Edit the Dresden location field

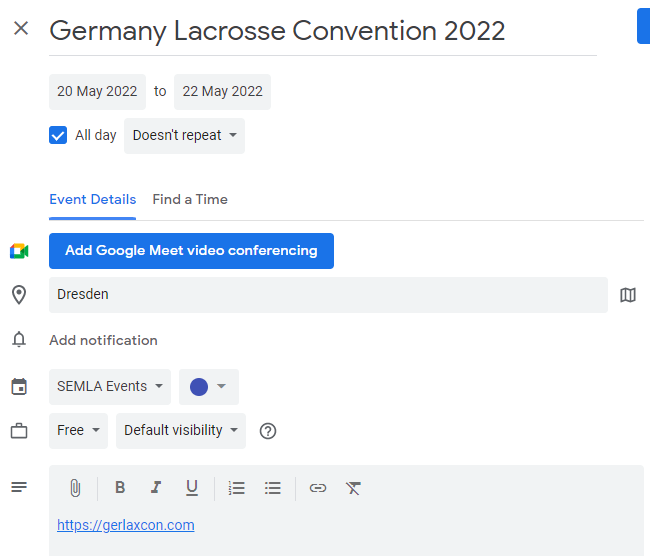coord(328,295)
